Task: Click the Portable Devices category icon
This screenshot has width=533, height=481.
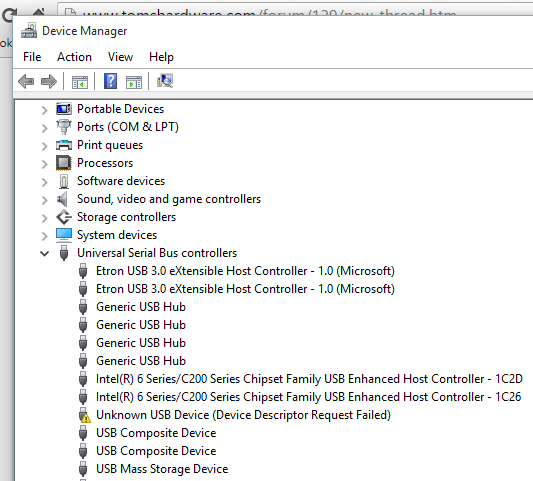Action: tap(64, 109)
